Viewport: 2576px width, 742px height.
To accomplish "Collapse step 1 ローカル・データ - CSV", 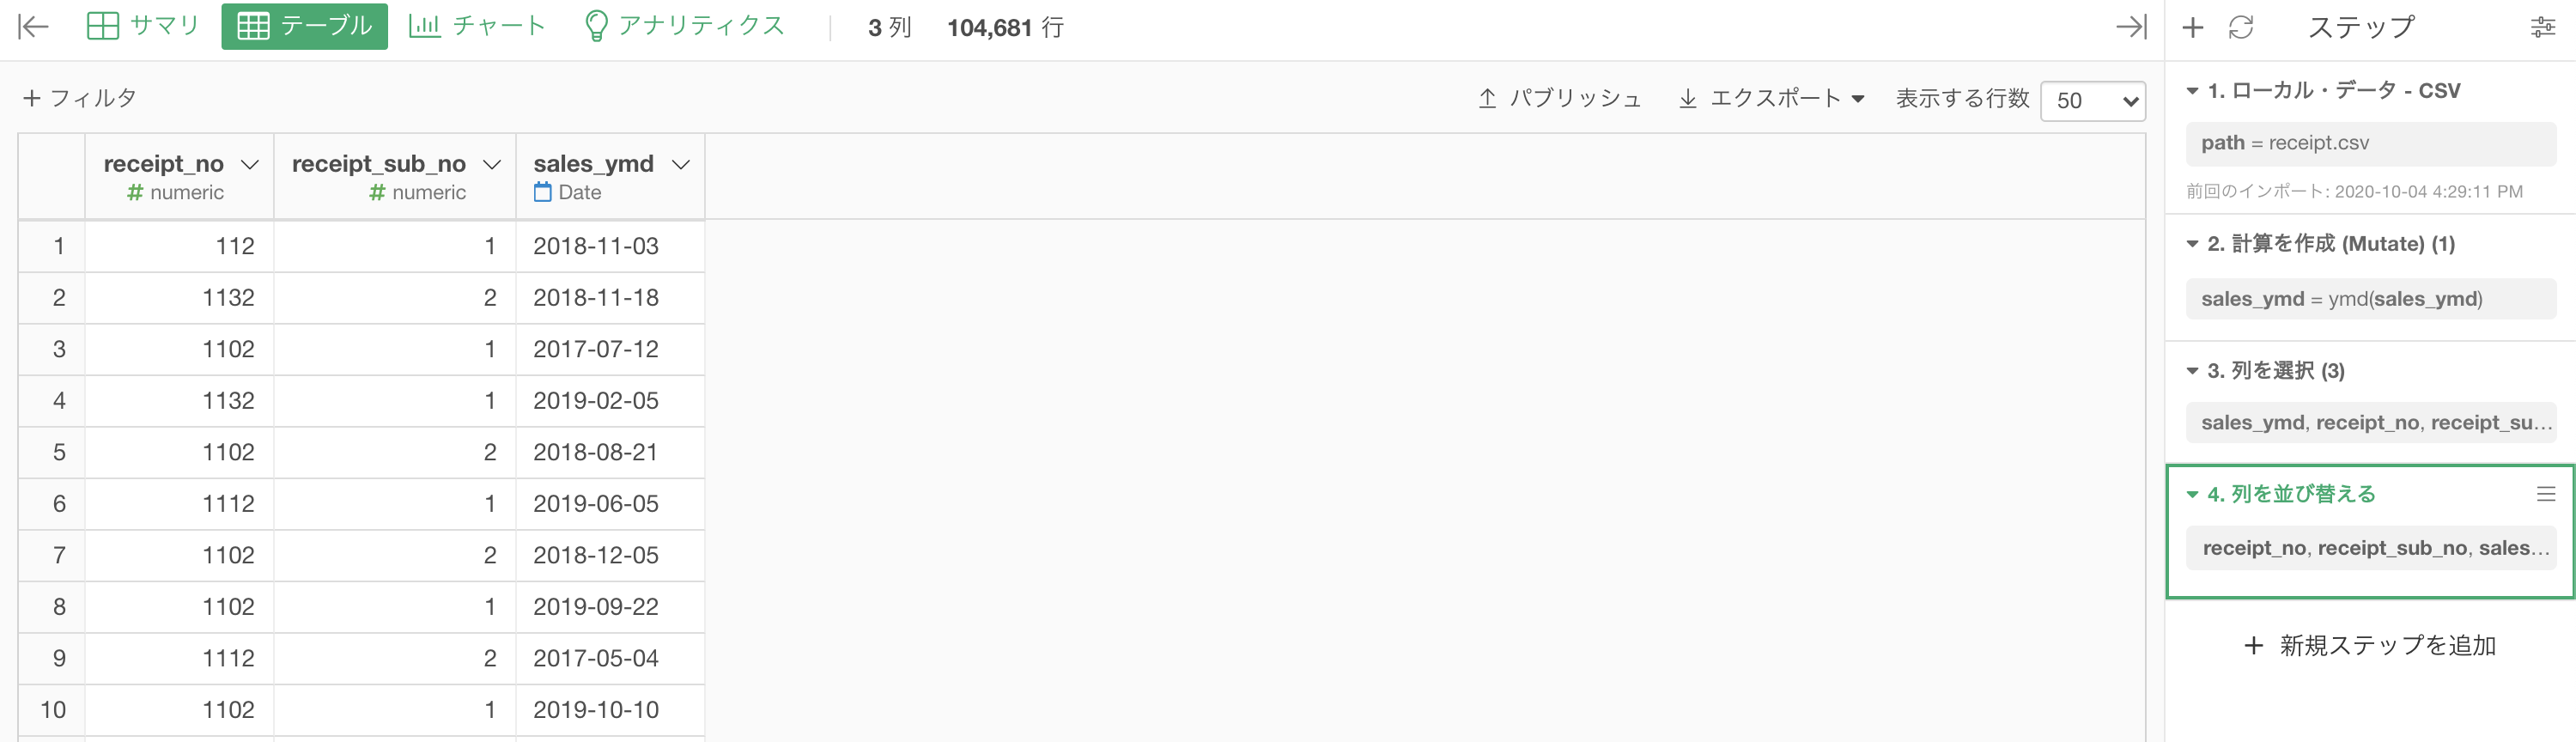I will click(x=2192, y=91).
